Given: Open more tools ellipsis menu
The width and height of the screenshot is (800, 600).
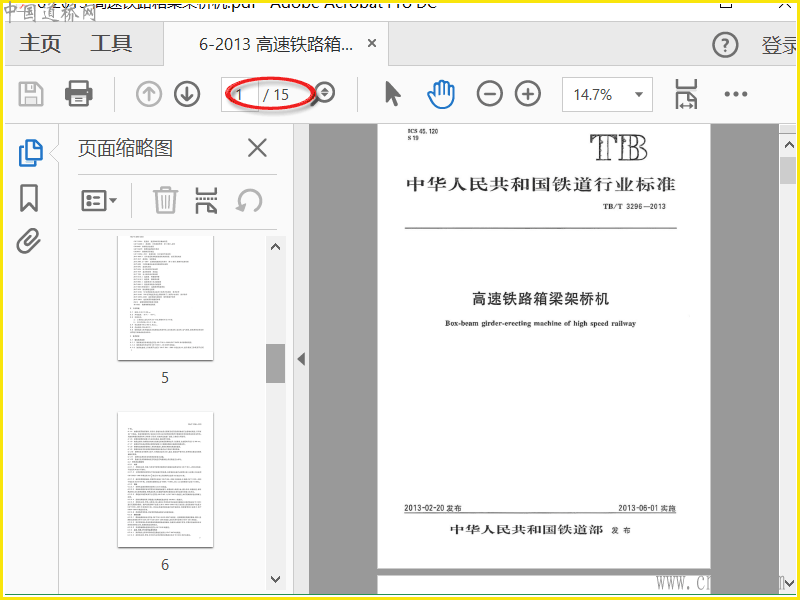Looking at the screenshot, I should pos(736,94).
